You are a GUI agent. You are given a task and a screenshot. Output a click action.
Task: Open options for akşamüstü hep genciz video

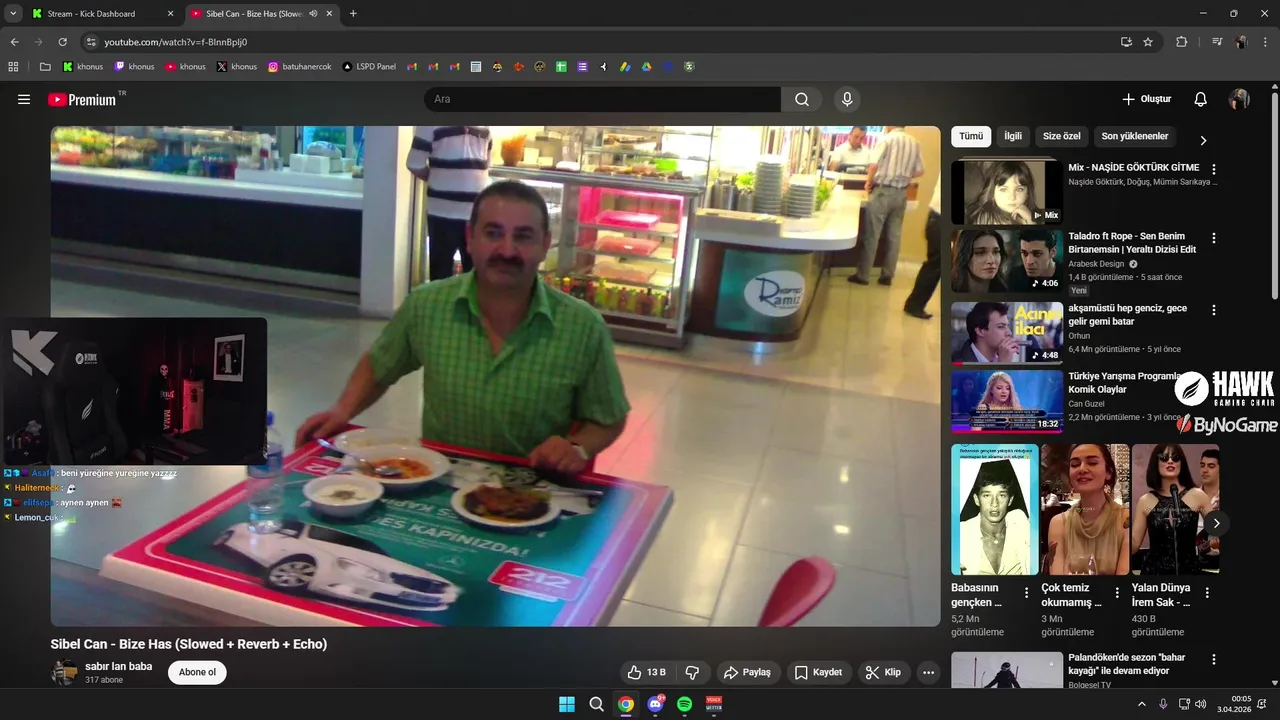pos(1214,310)
